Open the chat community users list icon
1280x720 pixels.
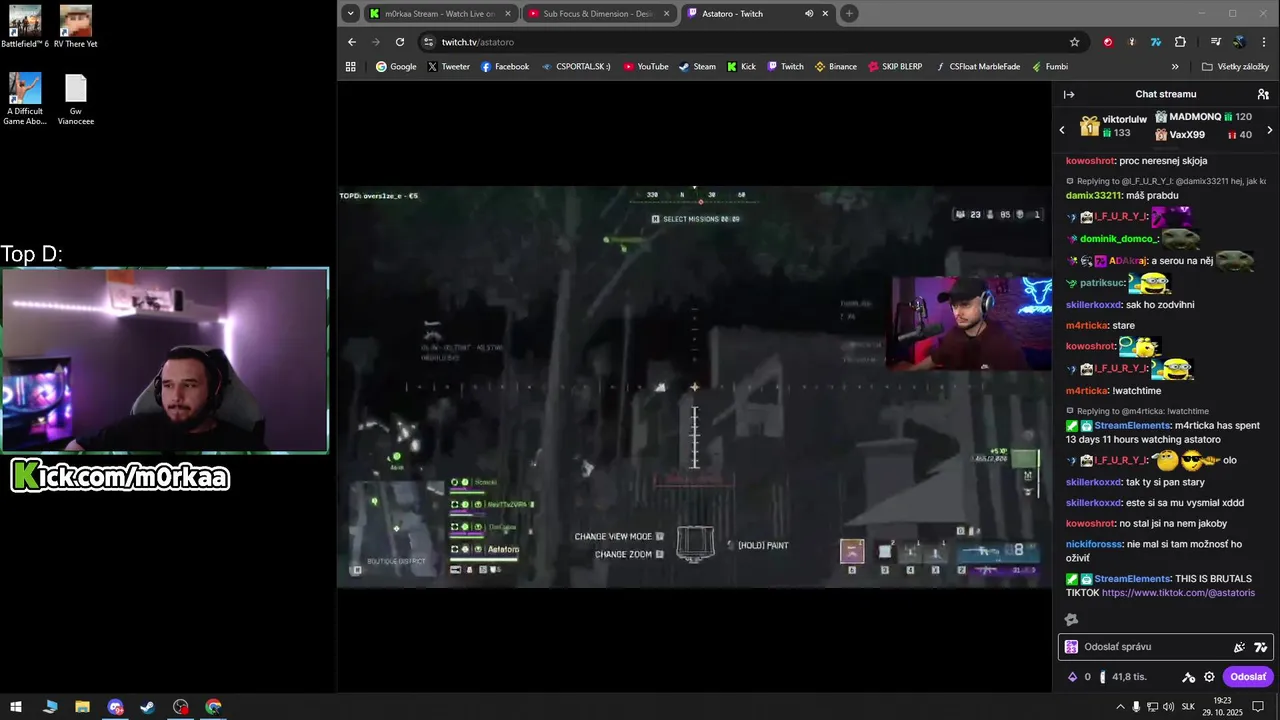click(1263, 94)
